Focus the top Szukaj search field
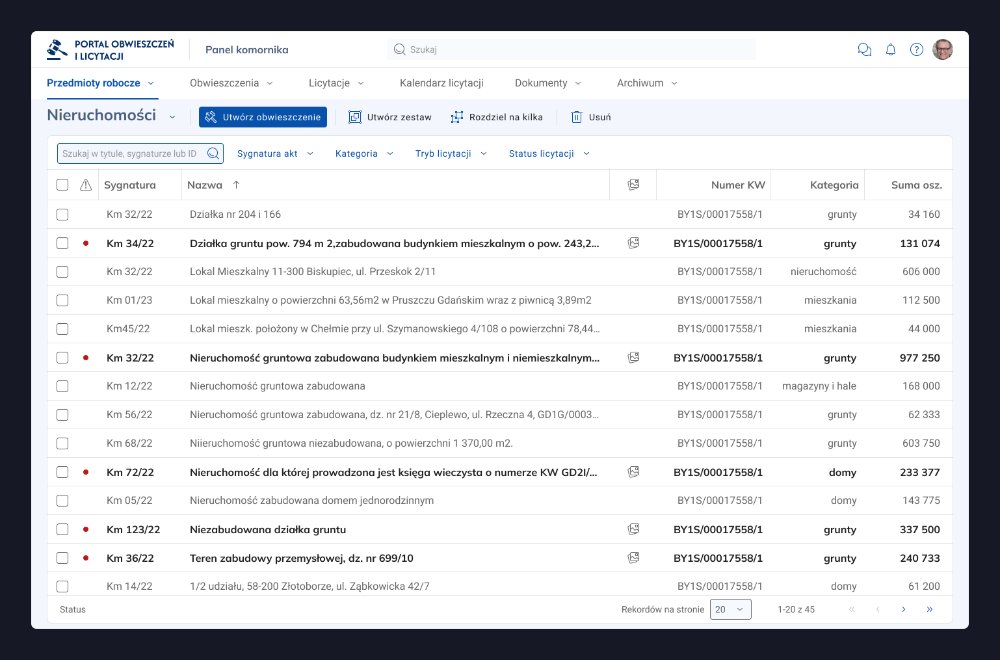This screenshot has height=660, width=1000. click(x=571, y=49)
